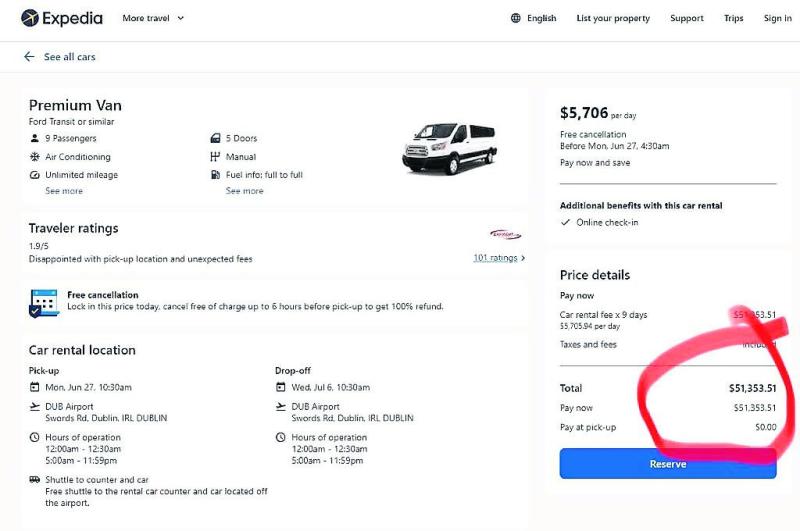Screen dimensions: 800x531
Task: Click the back arrow beside See all cars
Action: click(x=29, y=57)
